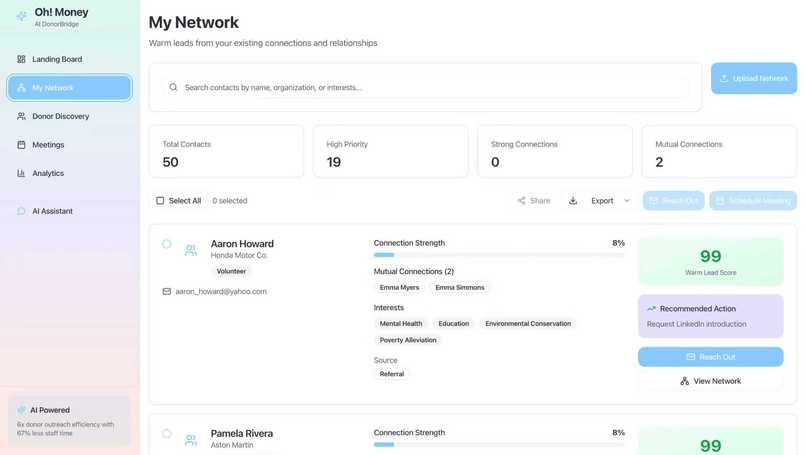
Task: Open the My Network sidebar item
Action: 69,88
